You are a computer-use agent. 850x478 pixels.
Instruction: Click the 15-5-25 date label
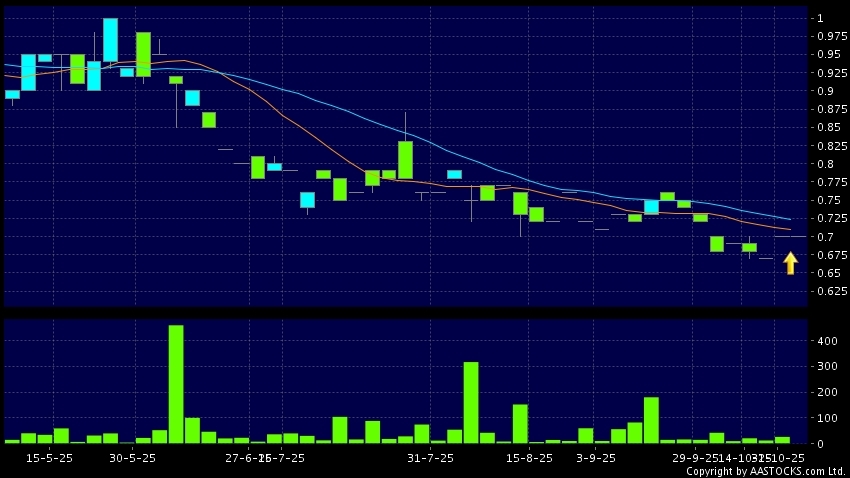click(49, 458)
